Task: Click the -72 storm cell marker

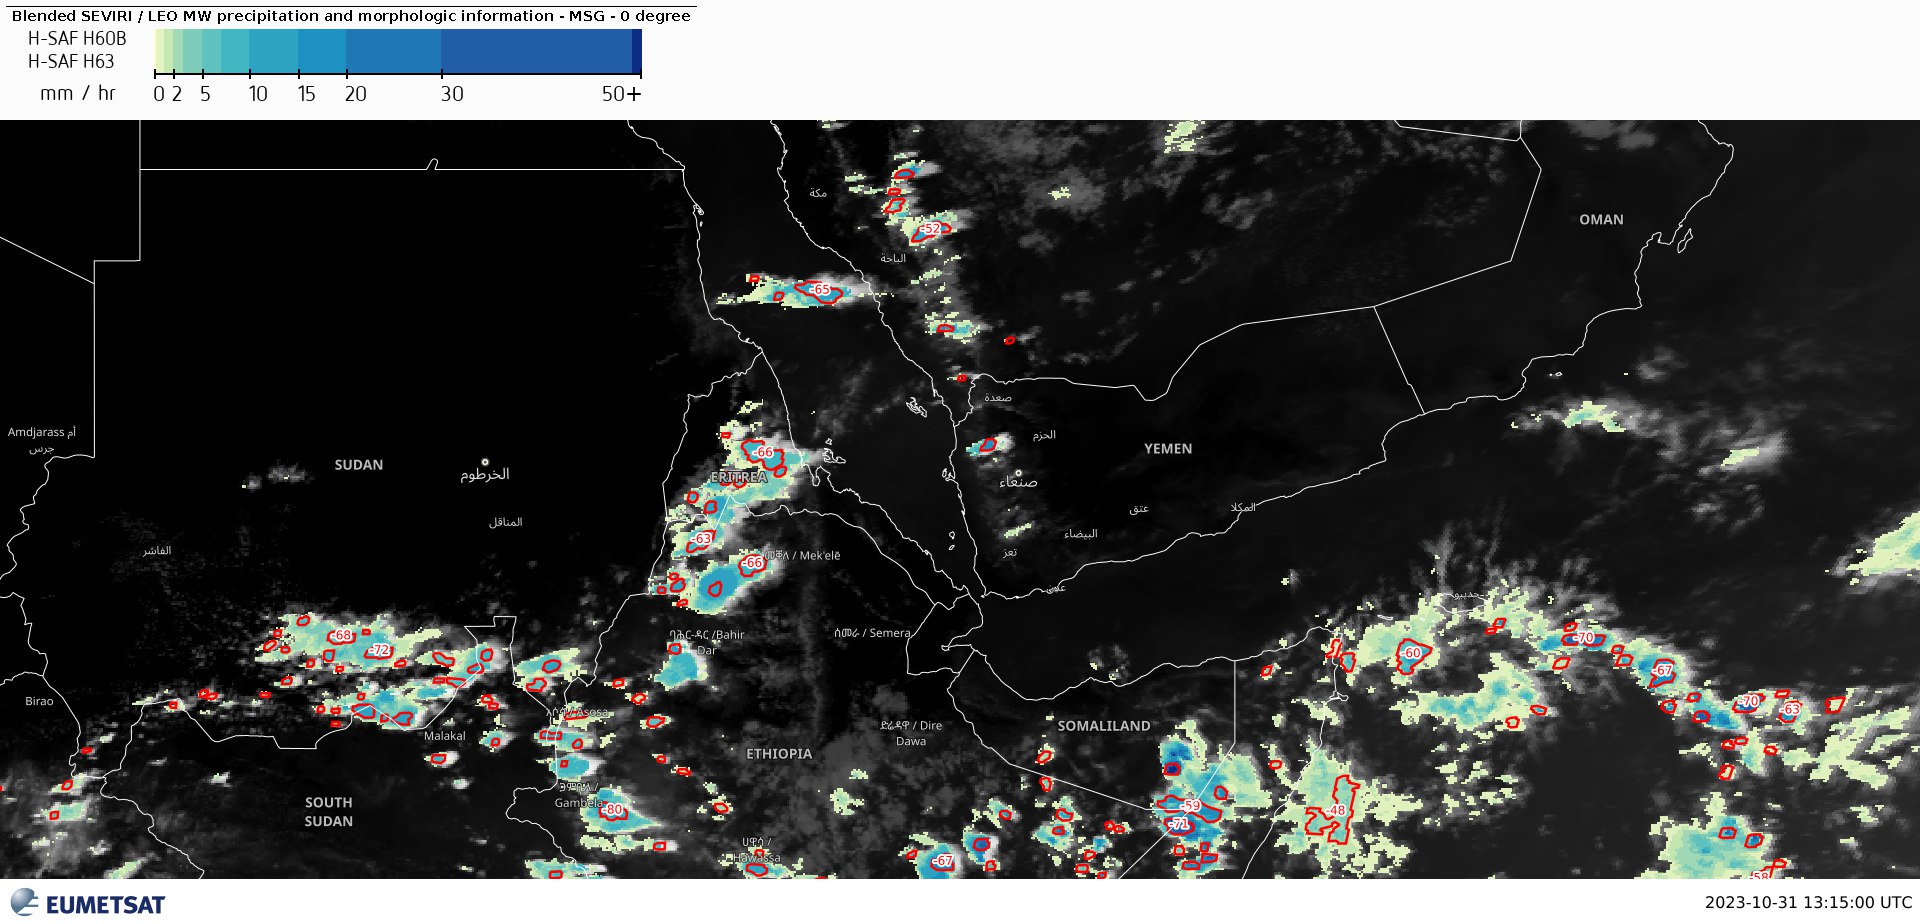Action: pyautogui.click(x=379, y=650)
